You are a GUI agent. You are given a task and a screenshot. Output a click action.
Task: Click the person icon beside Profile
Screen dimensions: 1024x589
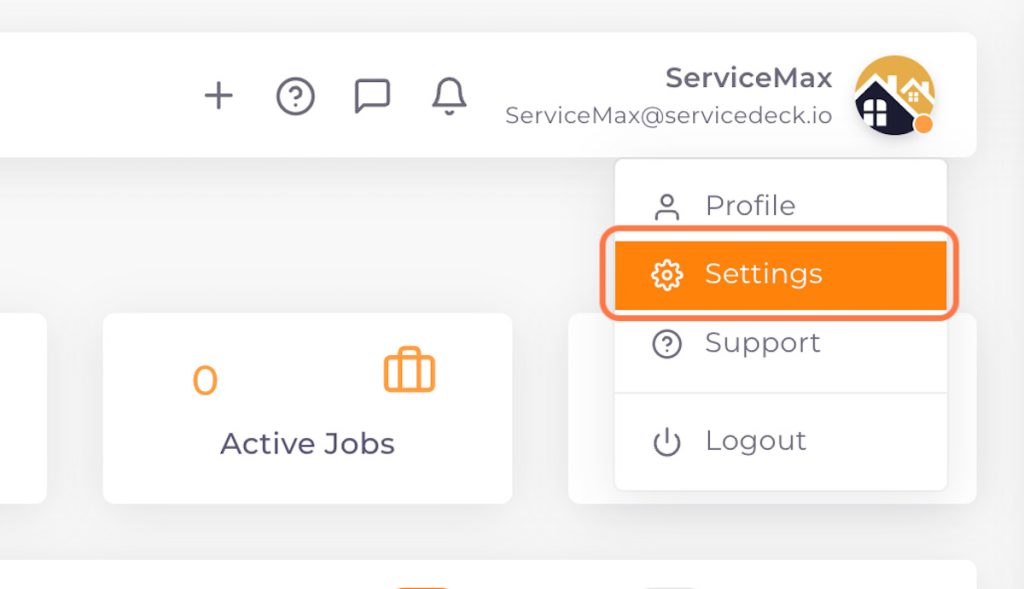coord(668,205)
